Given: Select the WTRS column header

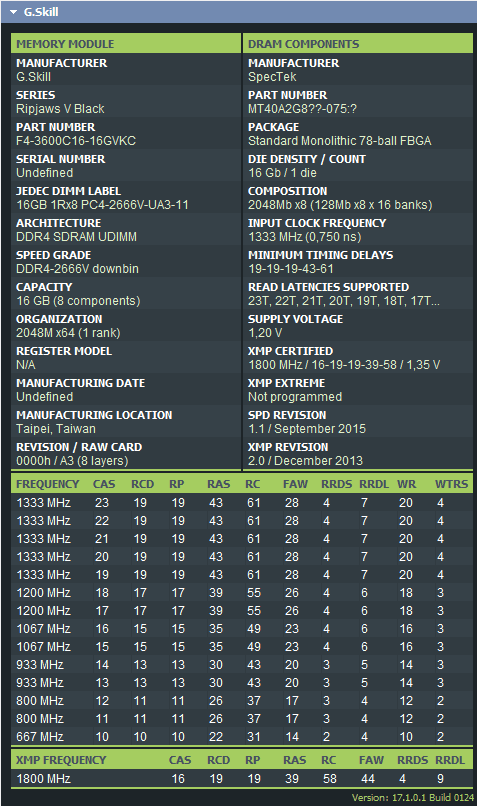Looking at the screenshot, I should (x=451, y=484).
